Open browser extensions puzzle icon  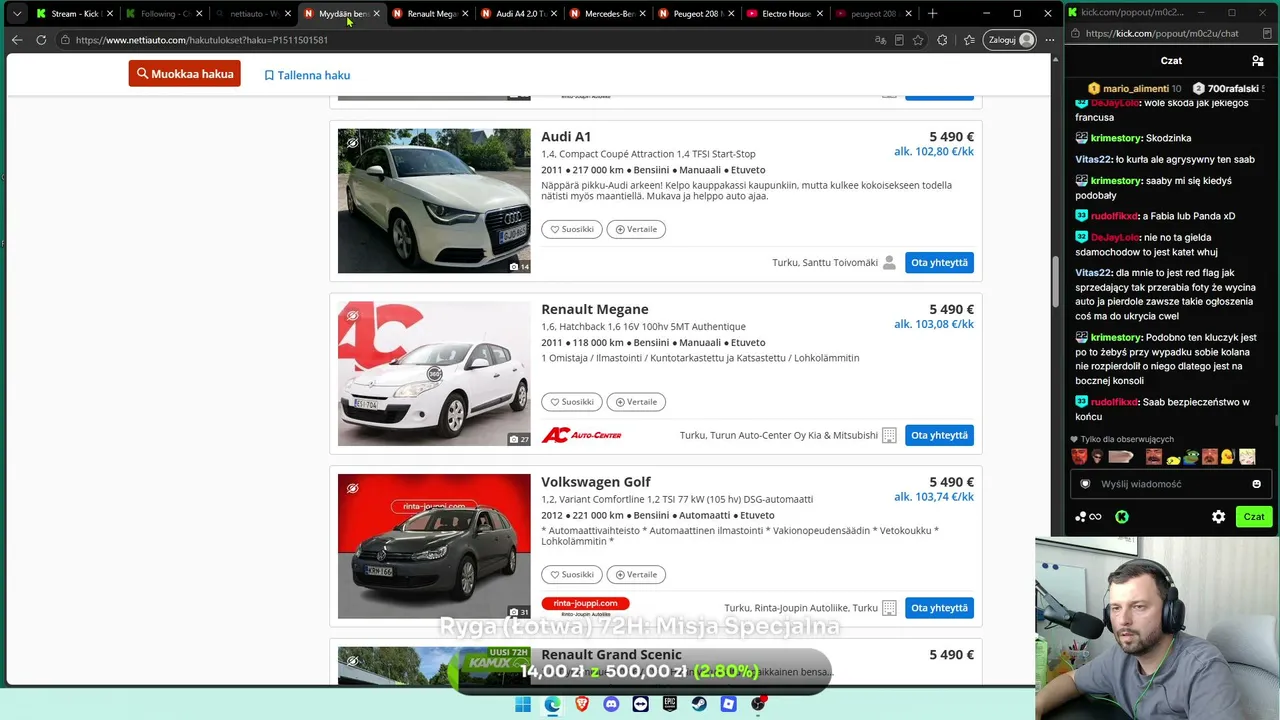(942, 40)
